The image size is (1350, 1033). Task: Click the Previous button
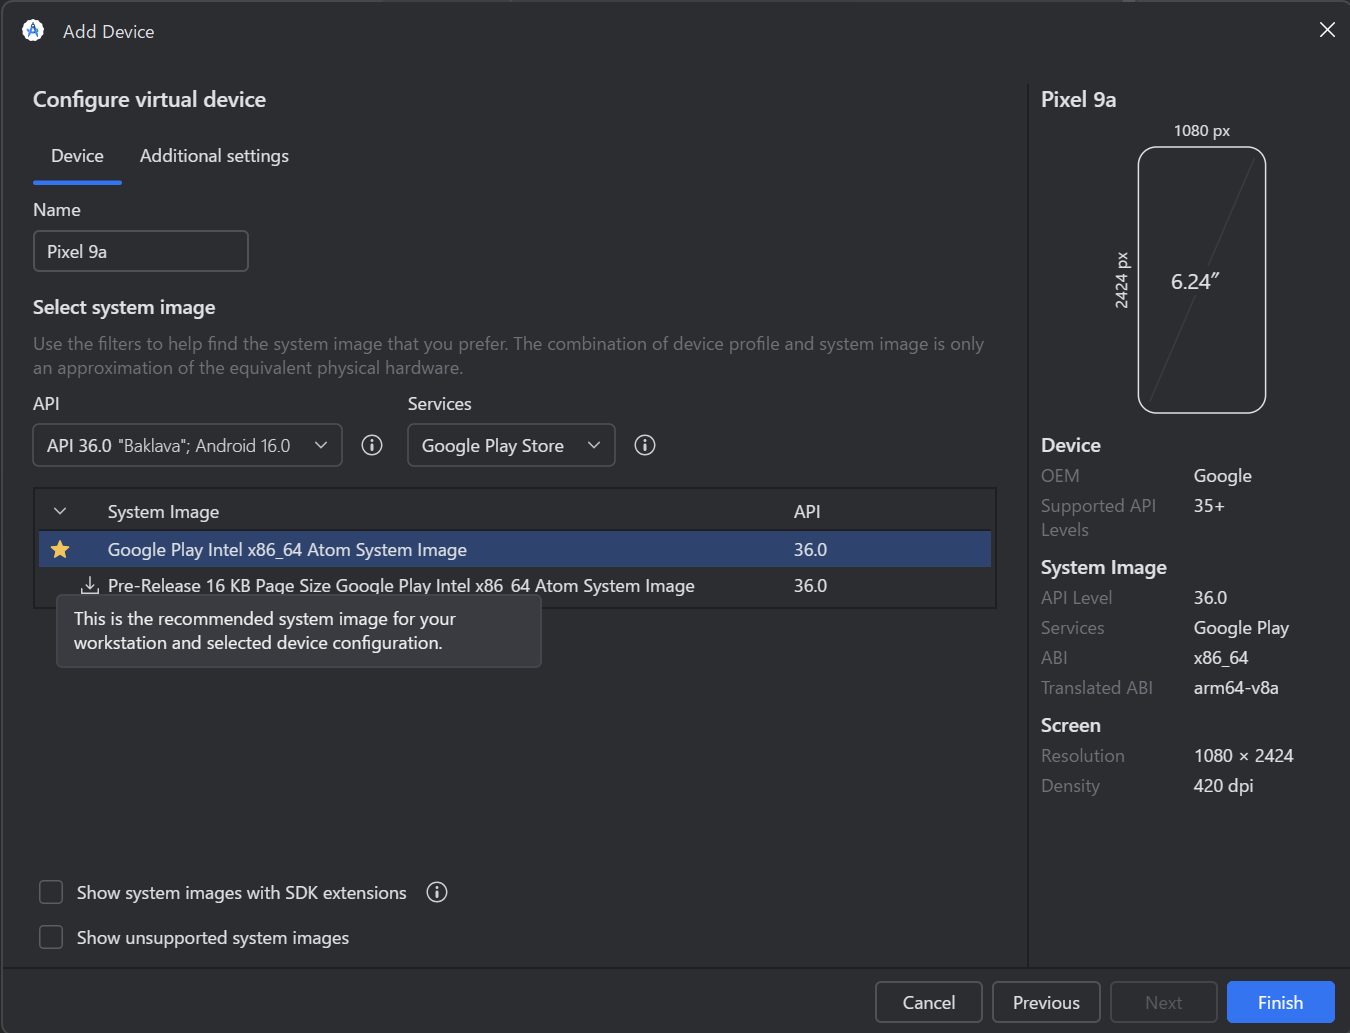[x=1046, y=1002]
